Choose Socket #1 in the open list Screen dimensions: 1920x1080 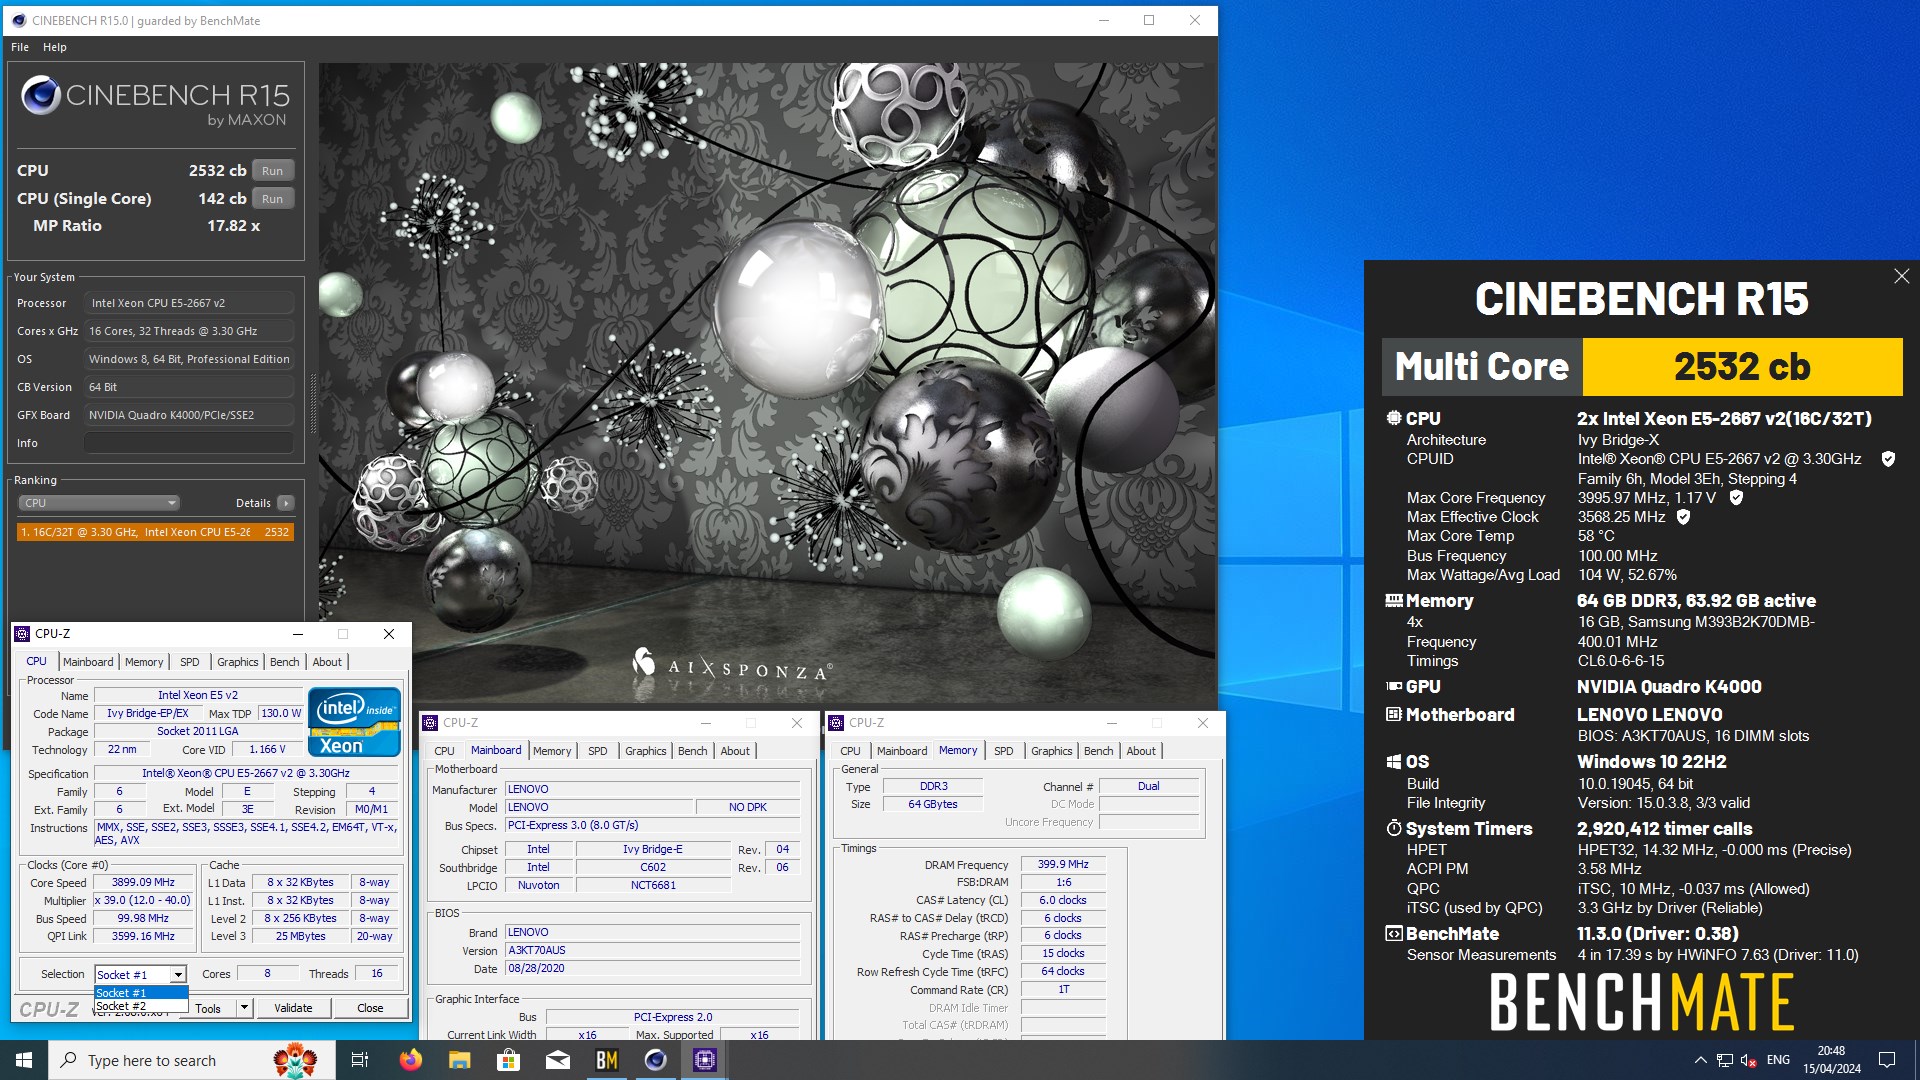141,993
